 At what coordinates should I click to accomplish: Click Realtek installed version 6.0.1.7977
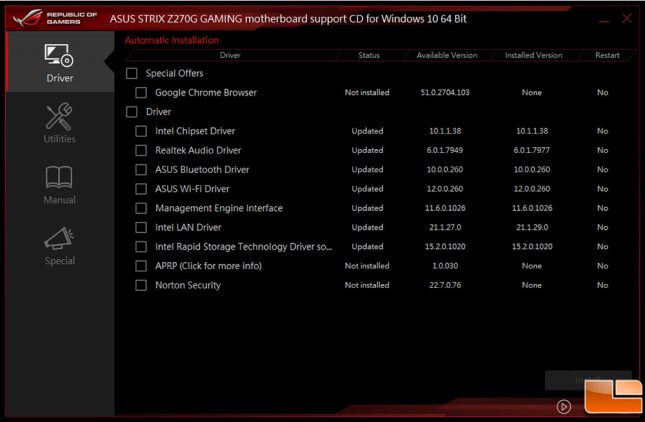[531, 151]
